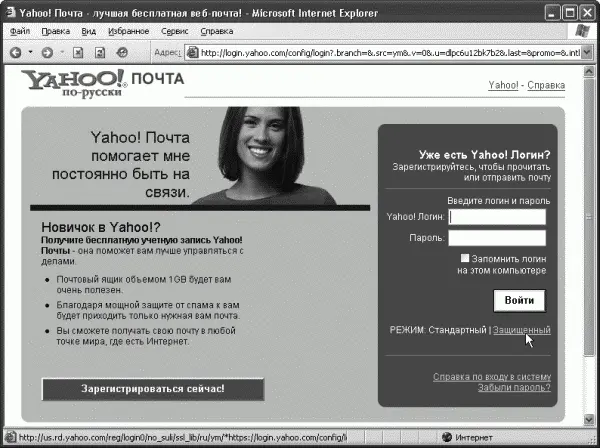Screen dimensions: 600x448
Task: Focus the Yahoo! Логин input field
Action: coord(497,217)
